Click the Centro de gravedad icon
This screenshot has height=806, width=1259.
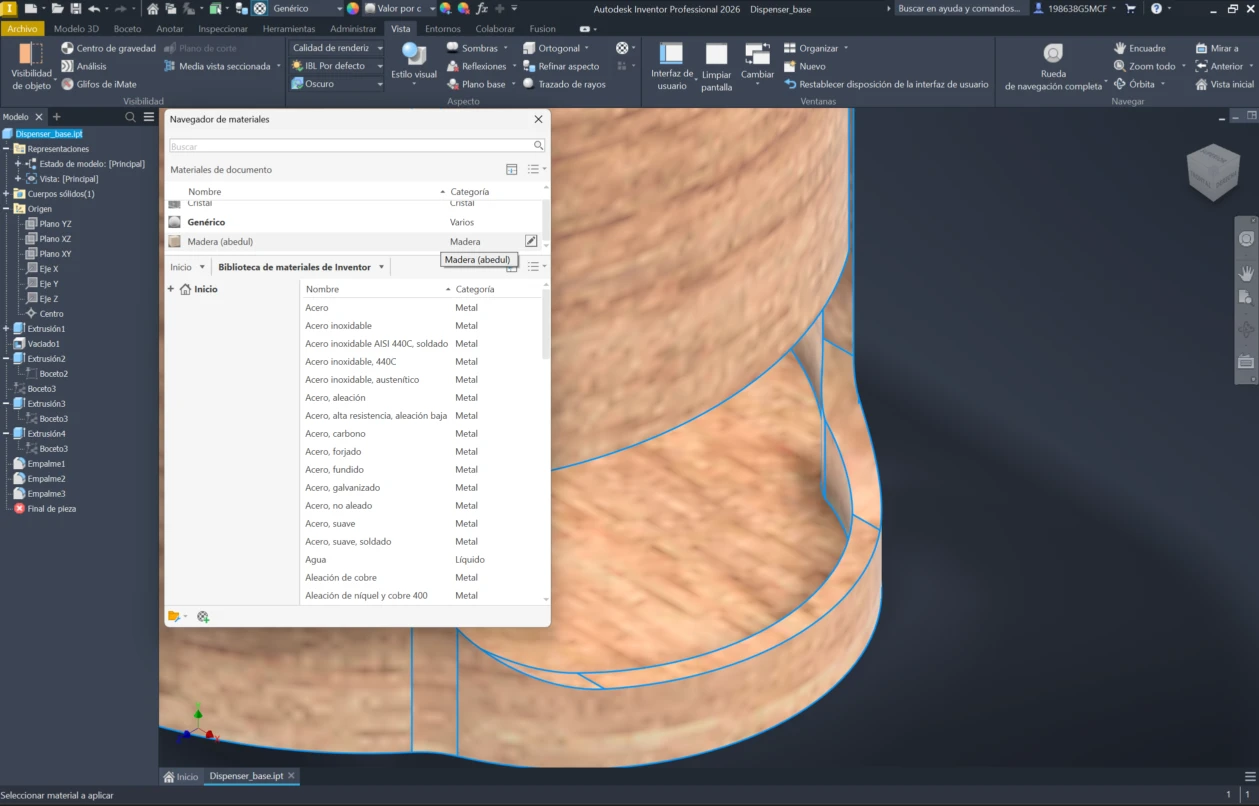[x=67, y=48]
